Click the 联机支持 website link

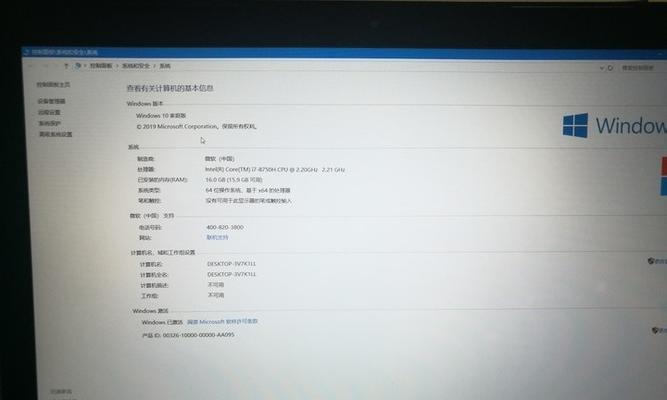(x=217, y=237)
